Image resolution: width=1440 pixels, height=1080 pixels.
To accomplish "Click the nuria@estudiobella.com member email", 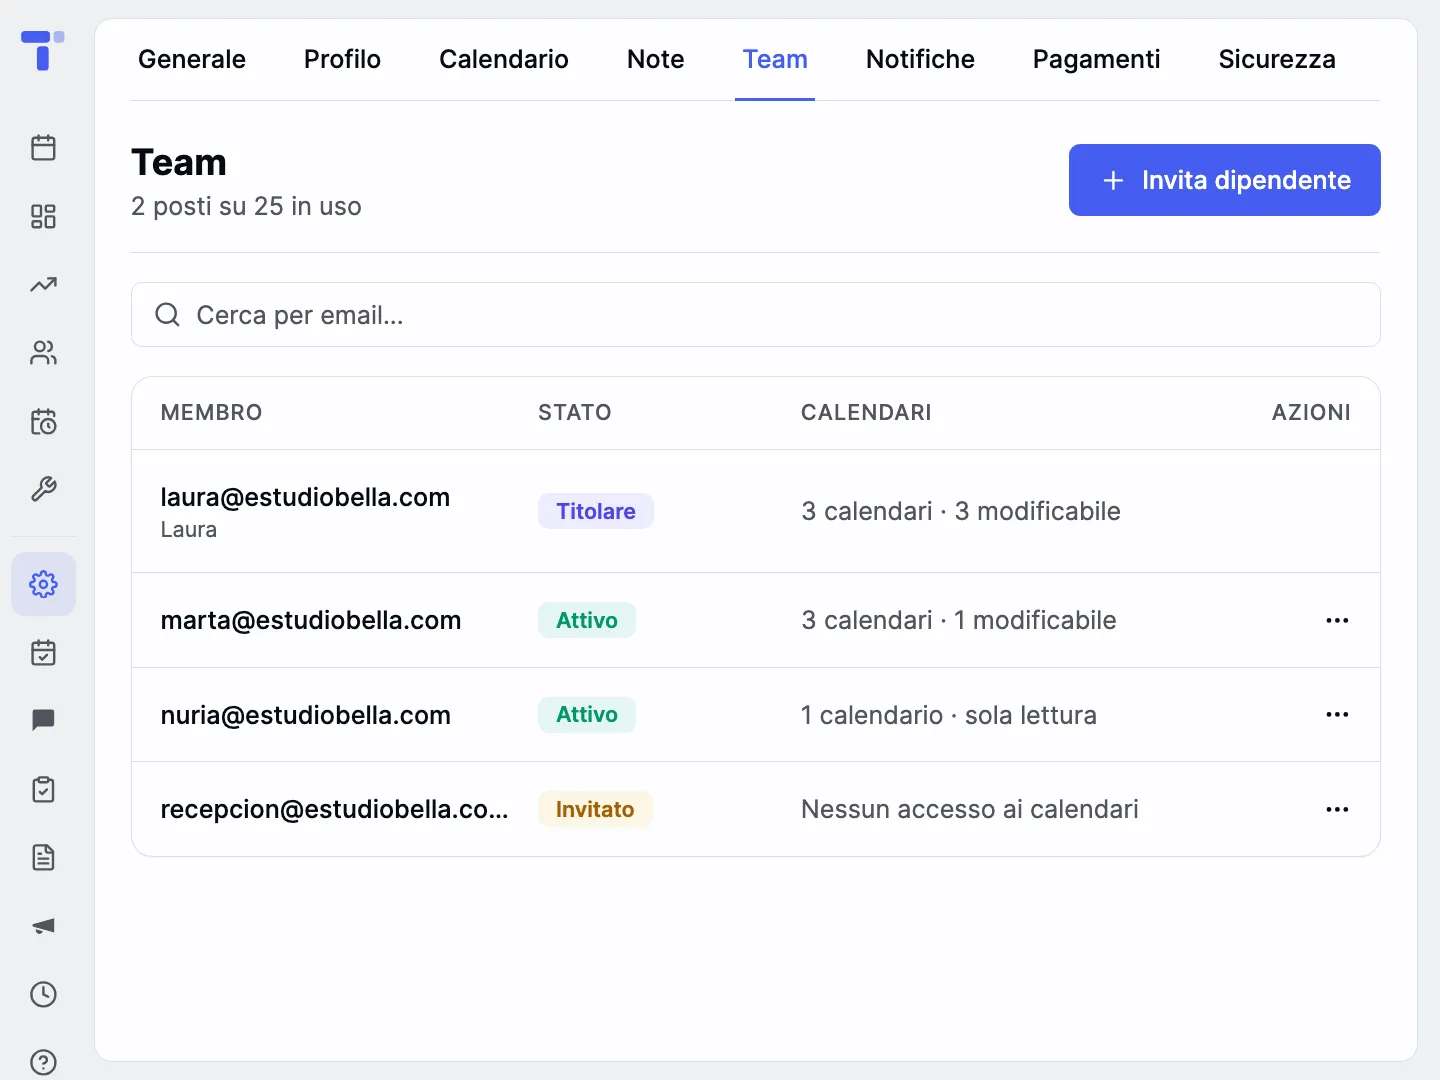I will [x=306, y=715].
